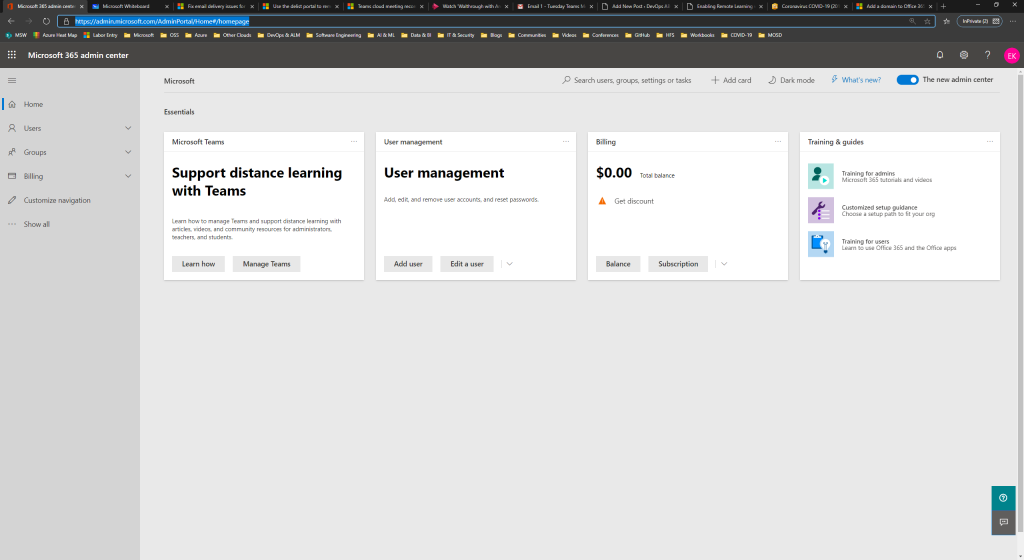
Task: Toggle The new admin center switch
Action: coord(907,80)
